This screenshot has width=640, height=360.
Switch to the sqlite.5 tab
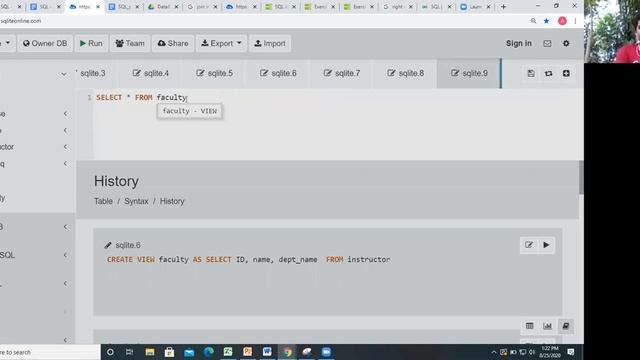(214, 73)
